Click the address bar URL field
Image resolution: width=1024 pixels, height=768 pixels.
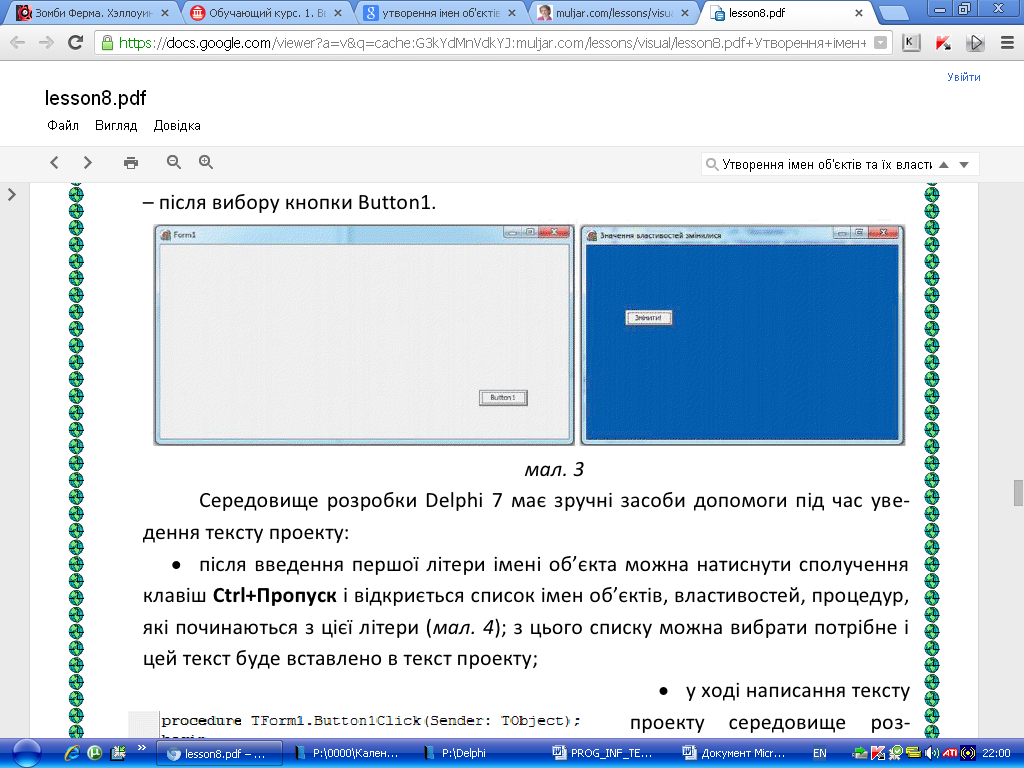pyautogui.click(x=493, y=43)
